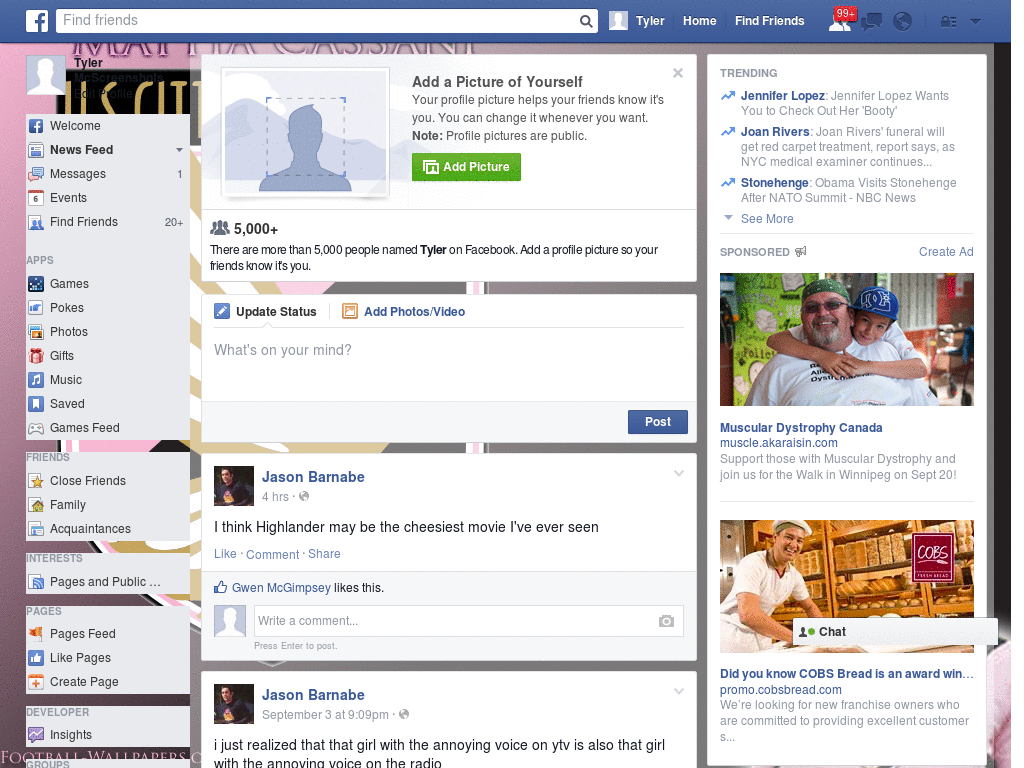The width and height of the screenshot is (1024, 768).
Task: Click the Family house icon
Action: click(x=36, y=505)
